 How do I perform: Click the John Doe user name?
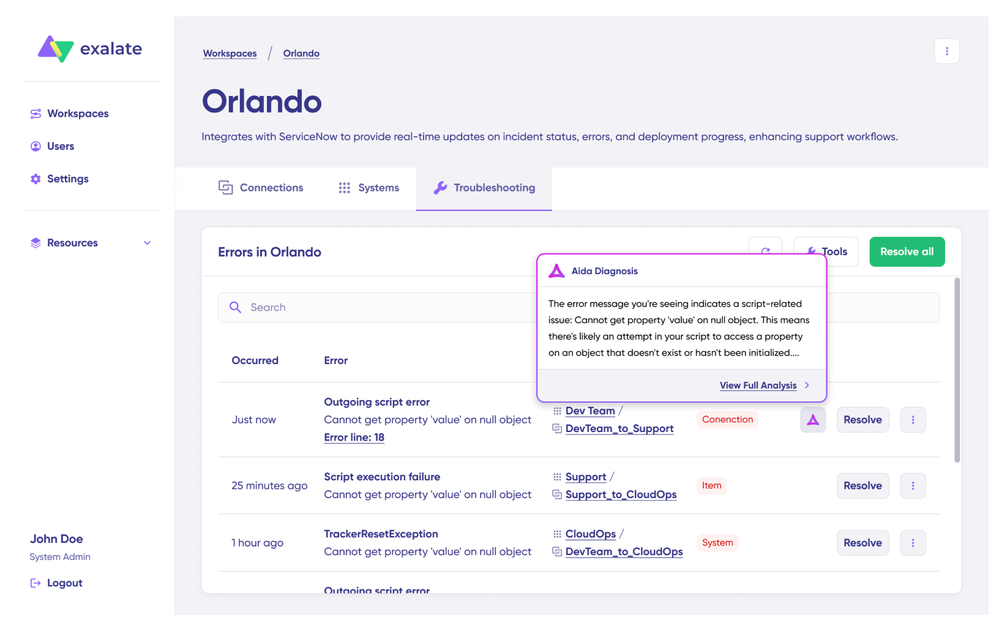56,539
